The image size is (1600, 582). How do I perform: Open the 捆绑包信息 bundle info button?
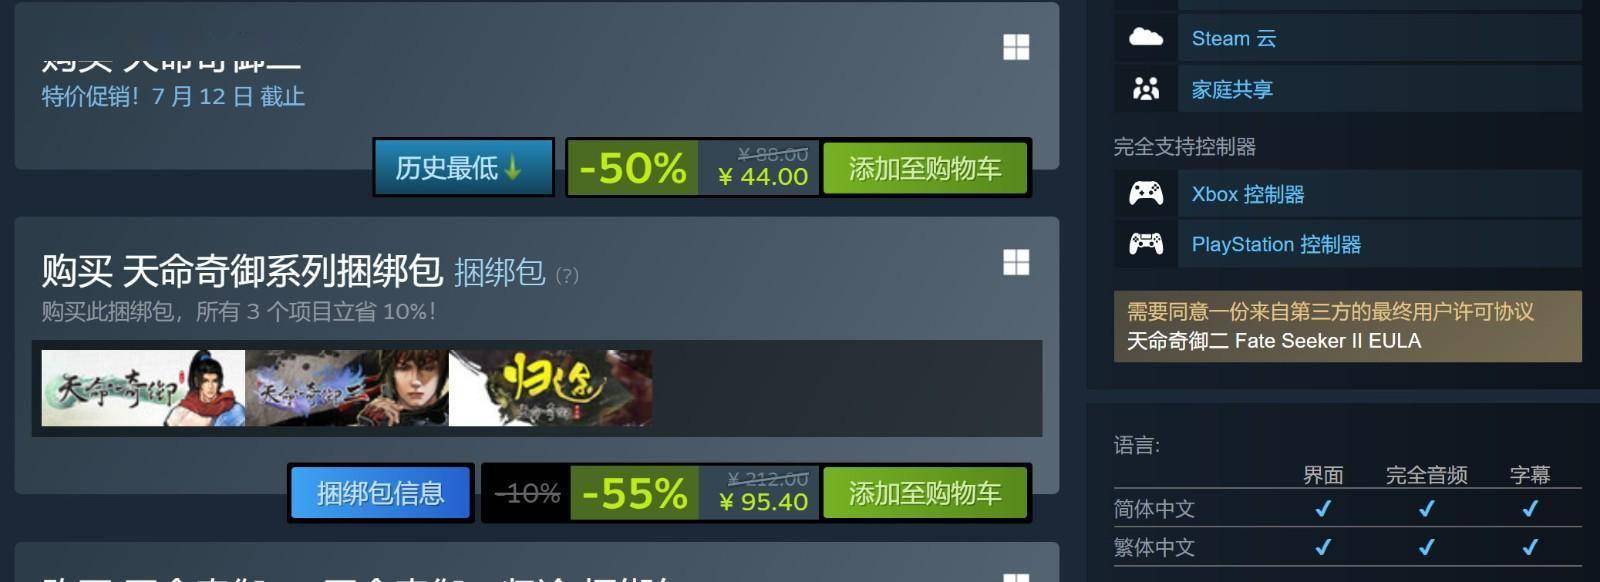(x=380, y=493)
